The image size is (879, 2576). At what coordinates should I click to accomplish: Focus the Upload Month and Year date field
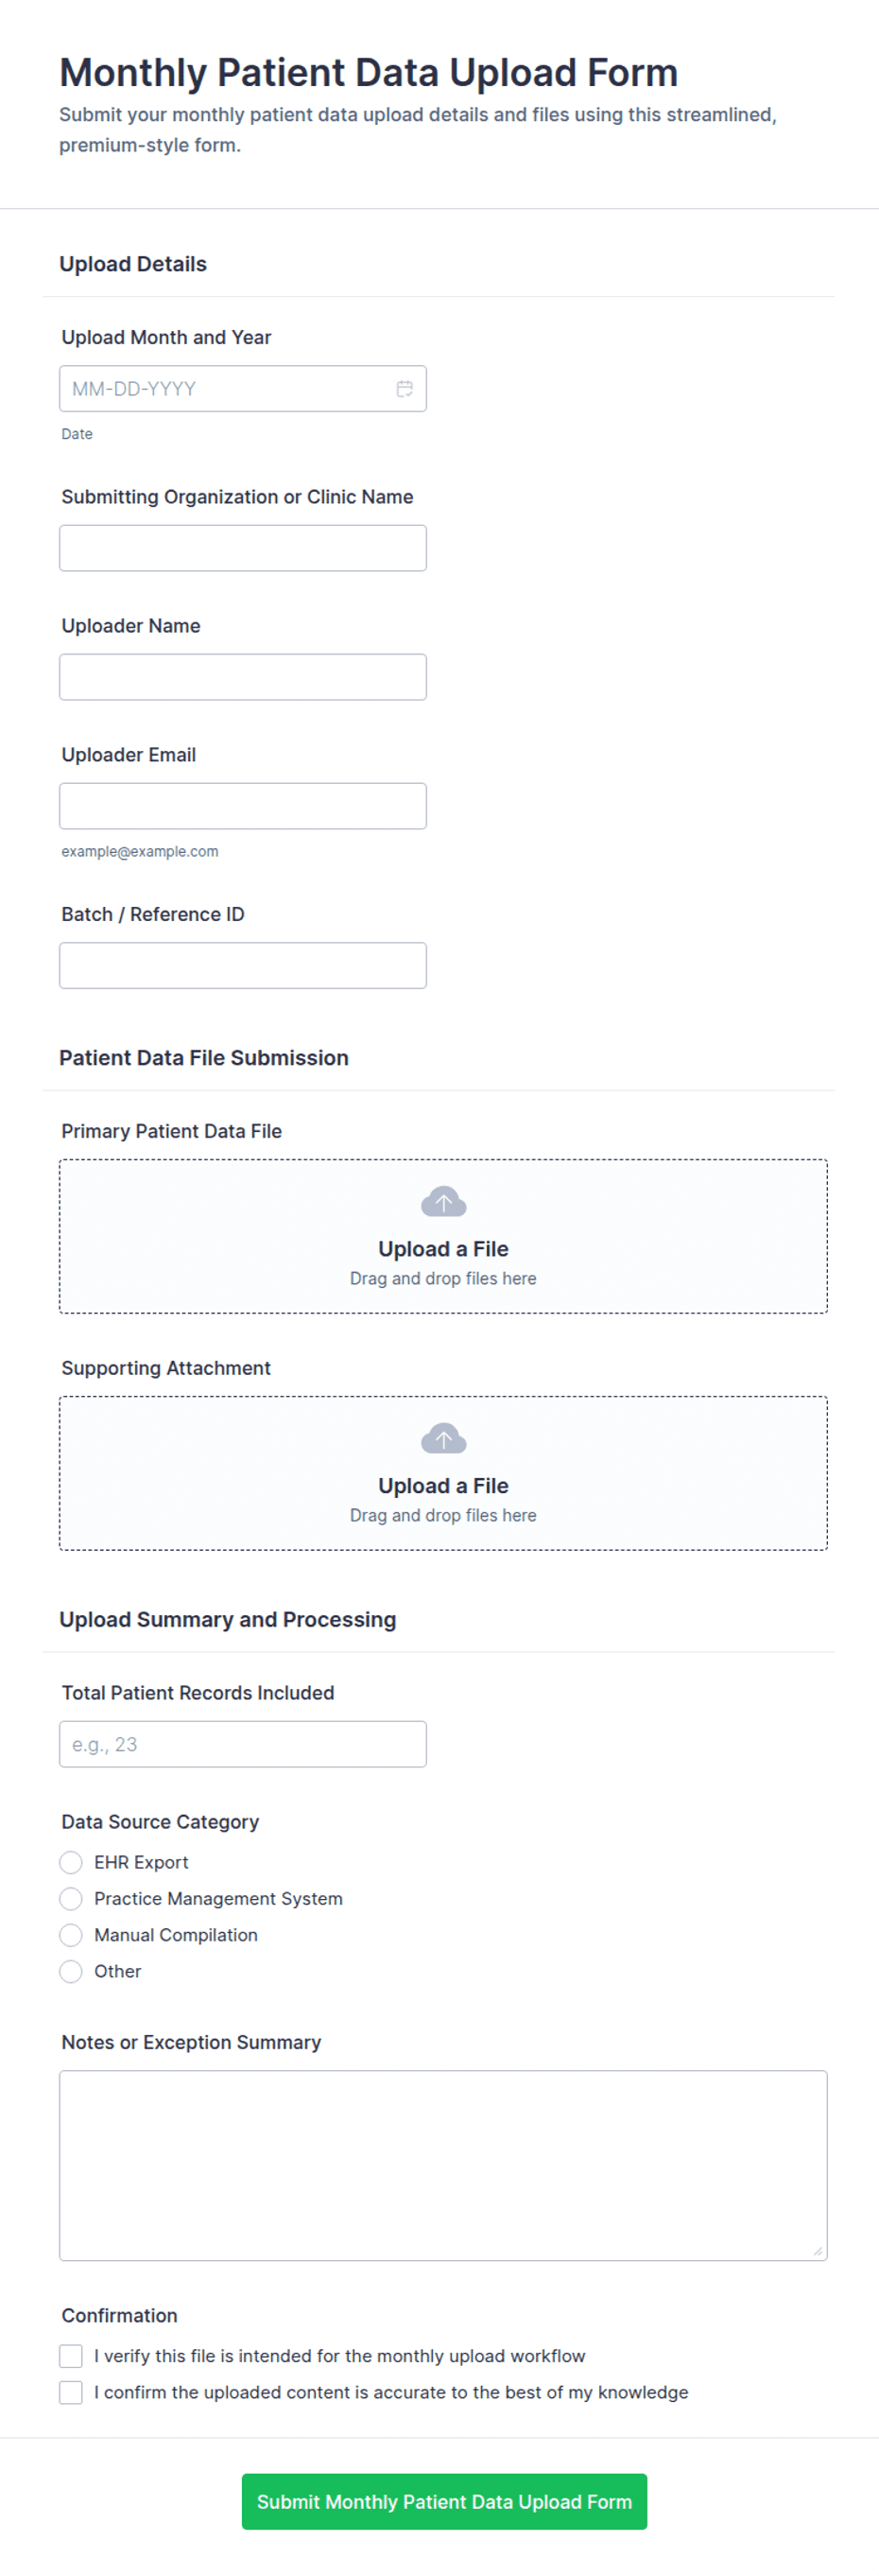(x=243, y=389)
